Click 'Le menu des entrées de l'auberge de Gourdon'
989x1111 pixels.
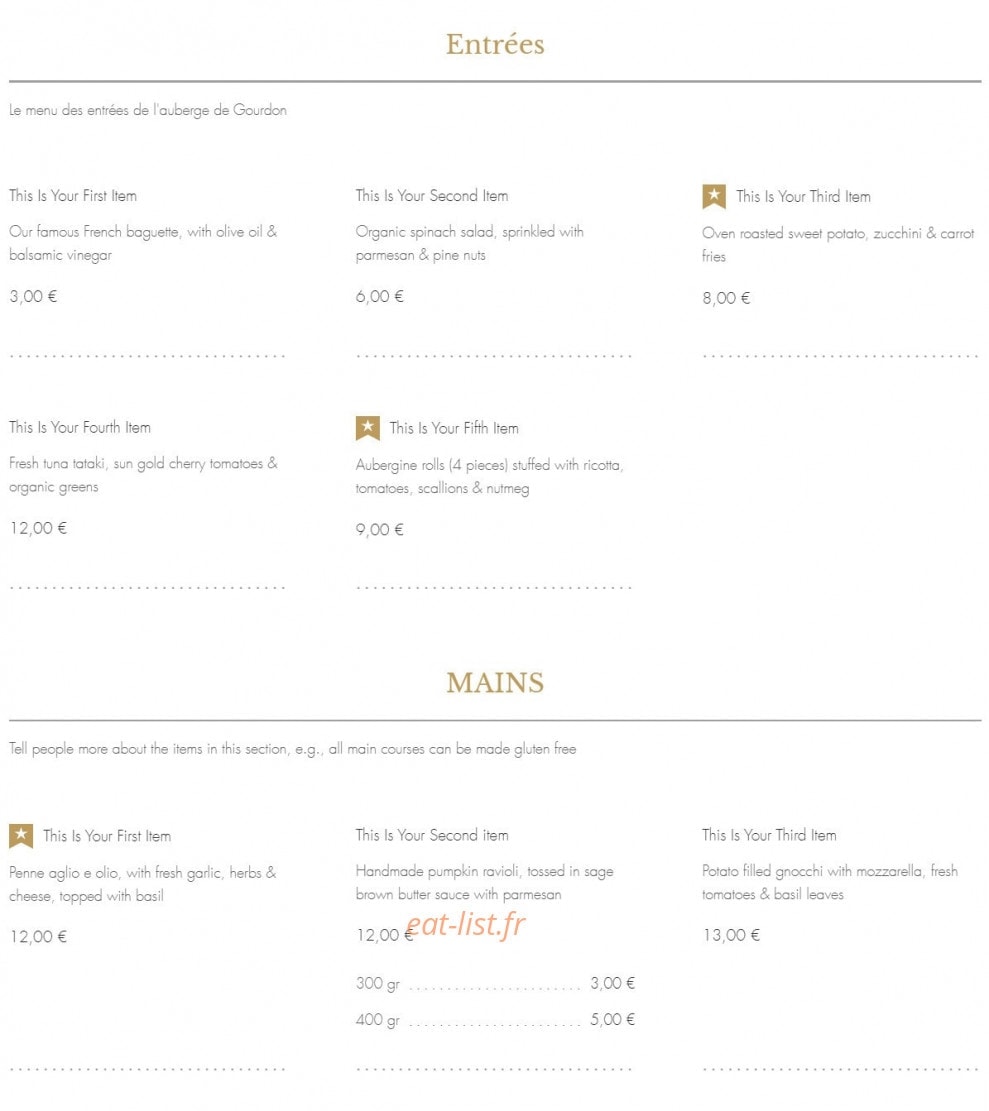(x=148, y=110)
